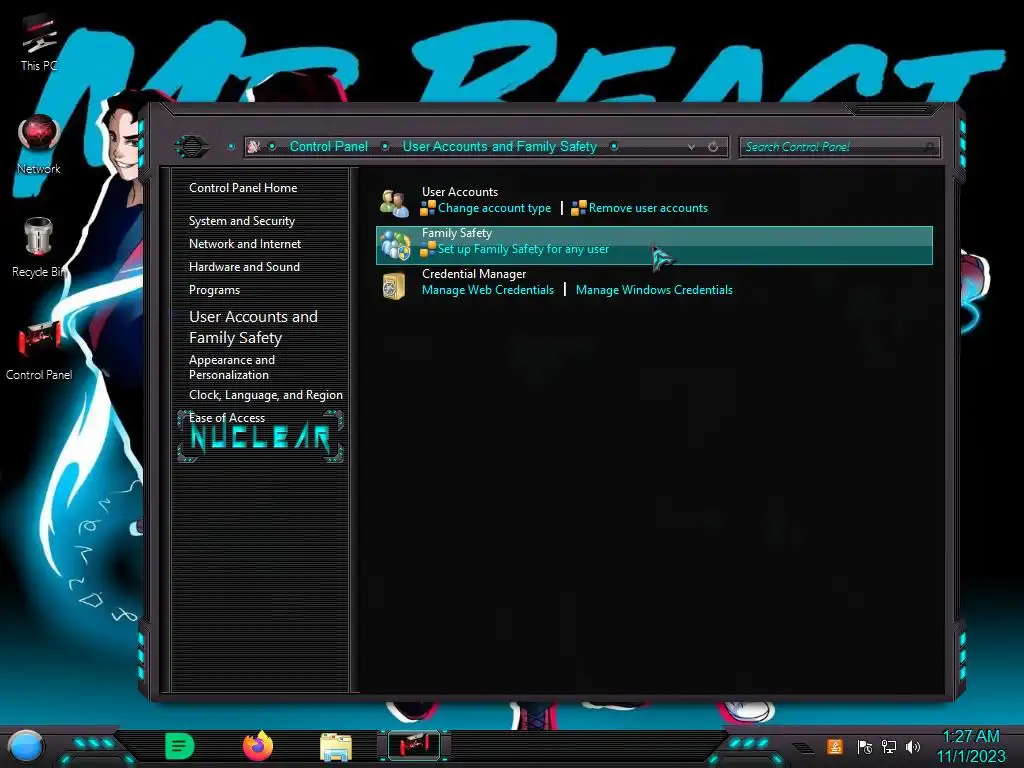This screenshot has height=768, width=1024.
Task: Click the search magnifier icon
Action: (x=929, y=147)
